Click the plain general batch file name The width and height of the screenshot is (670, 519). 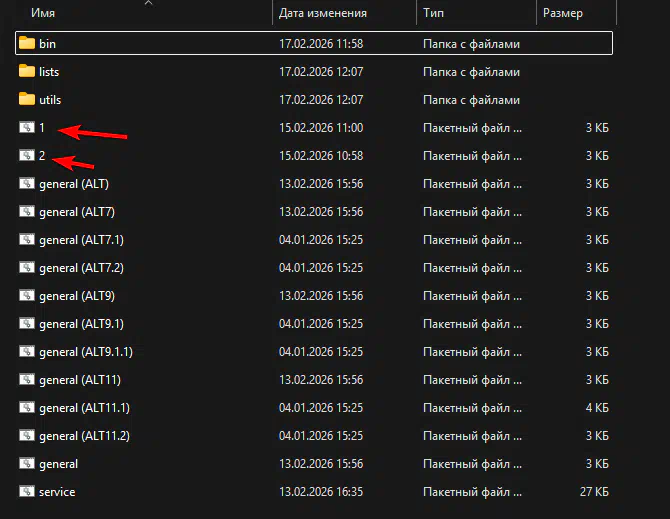(58, 464)
